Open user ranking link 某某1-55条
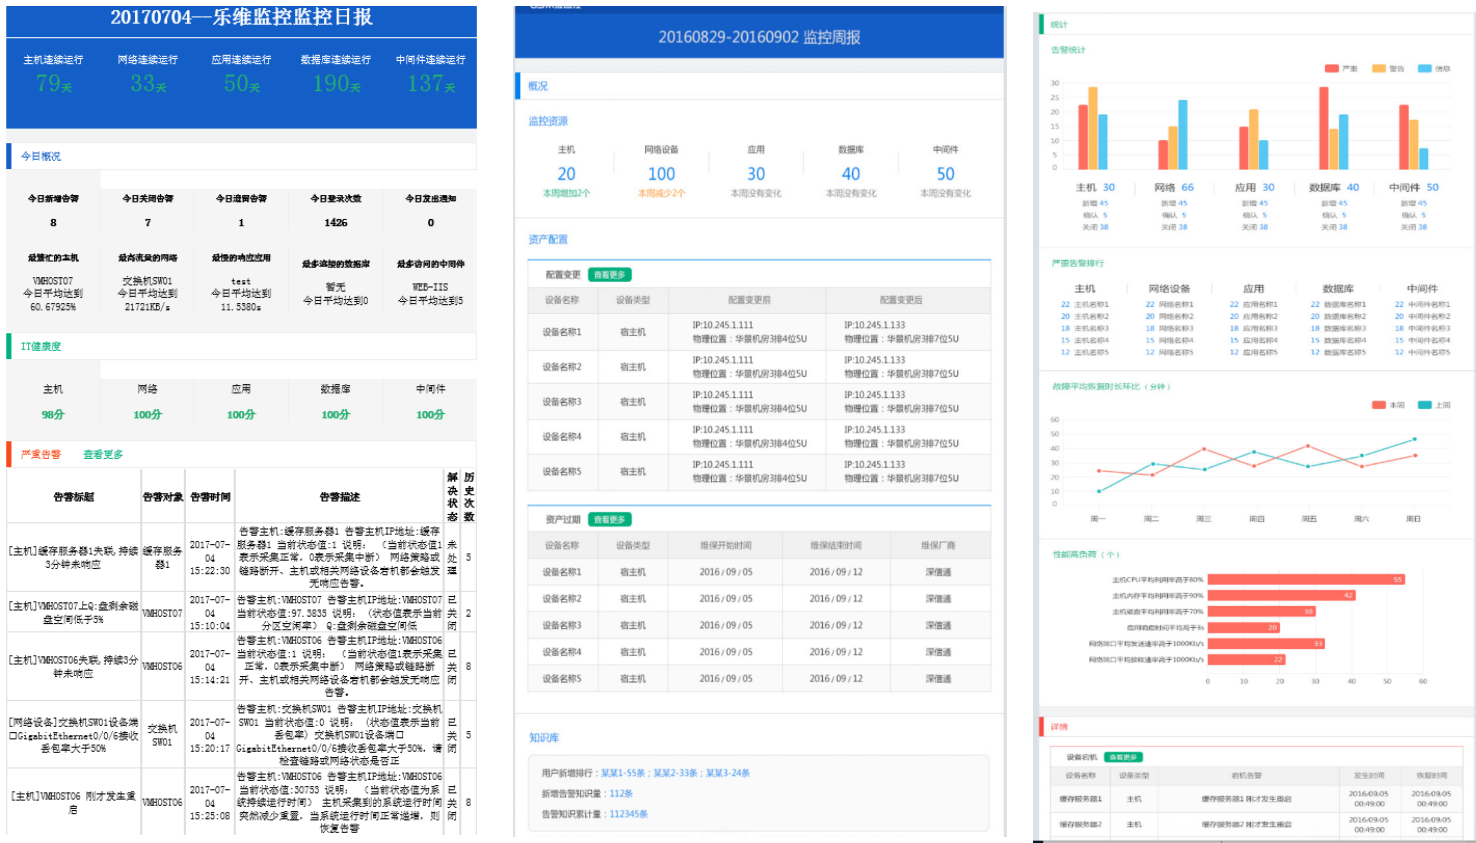Screen dimensions: 1476x843 click(x=623, y=773)
